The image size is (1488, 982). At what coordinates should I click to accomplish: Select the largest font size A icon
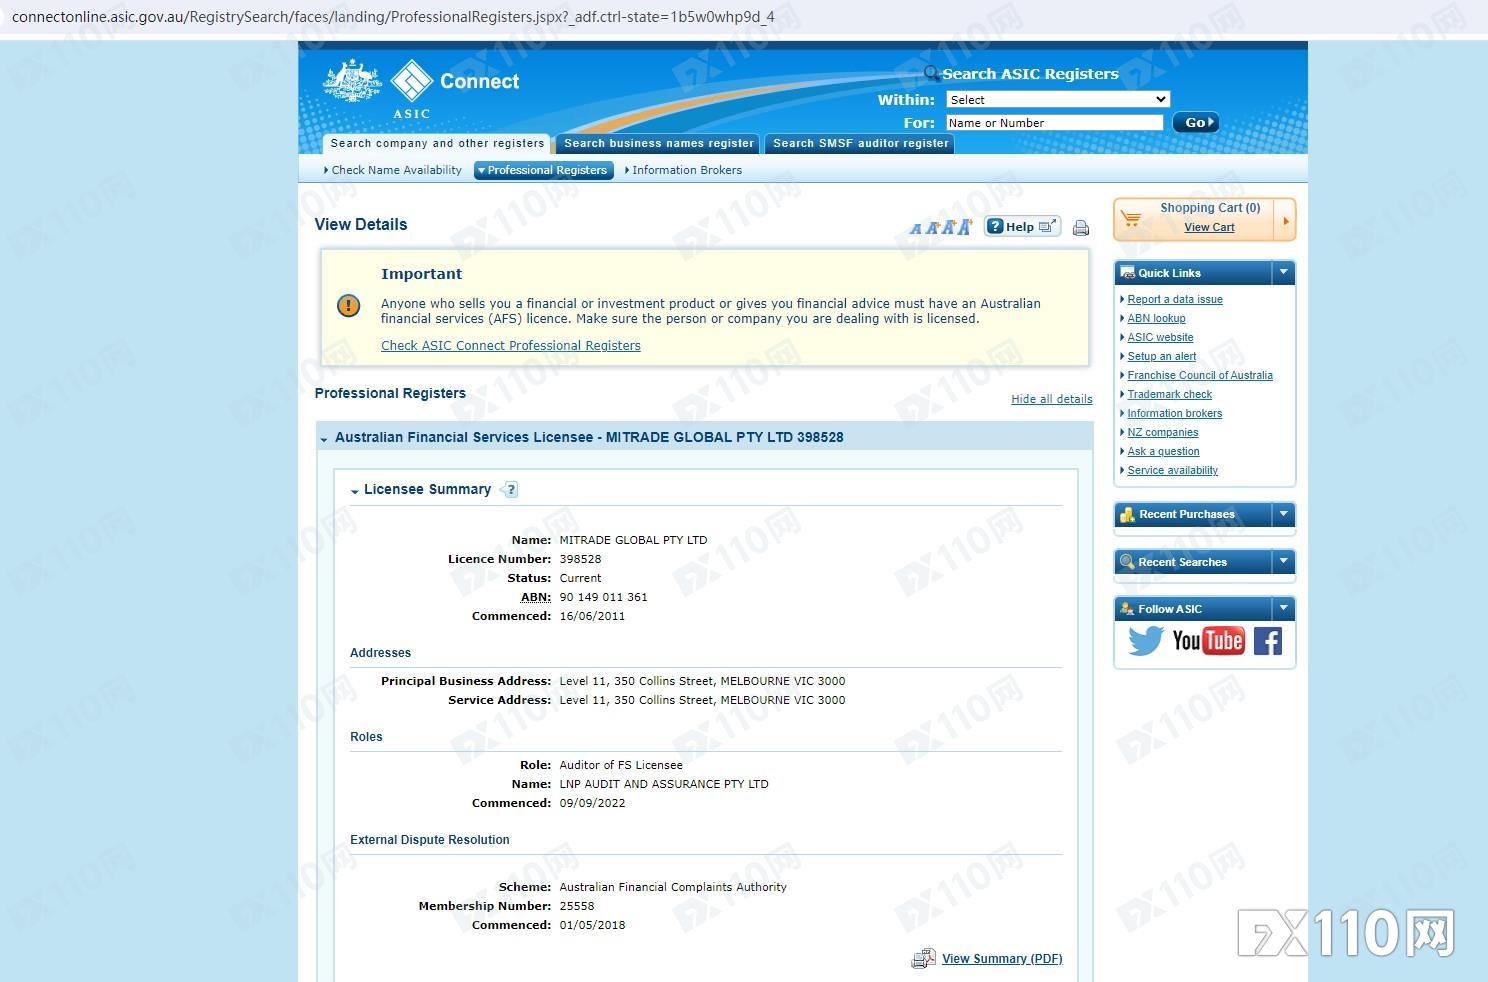coord(965,227)
